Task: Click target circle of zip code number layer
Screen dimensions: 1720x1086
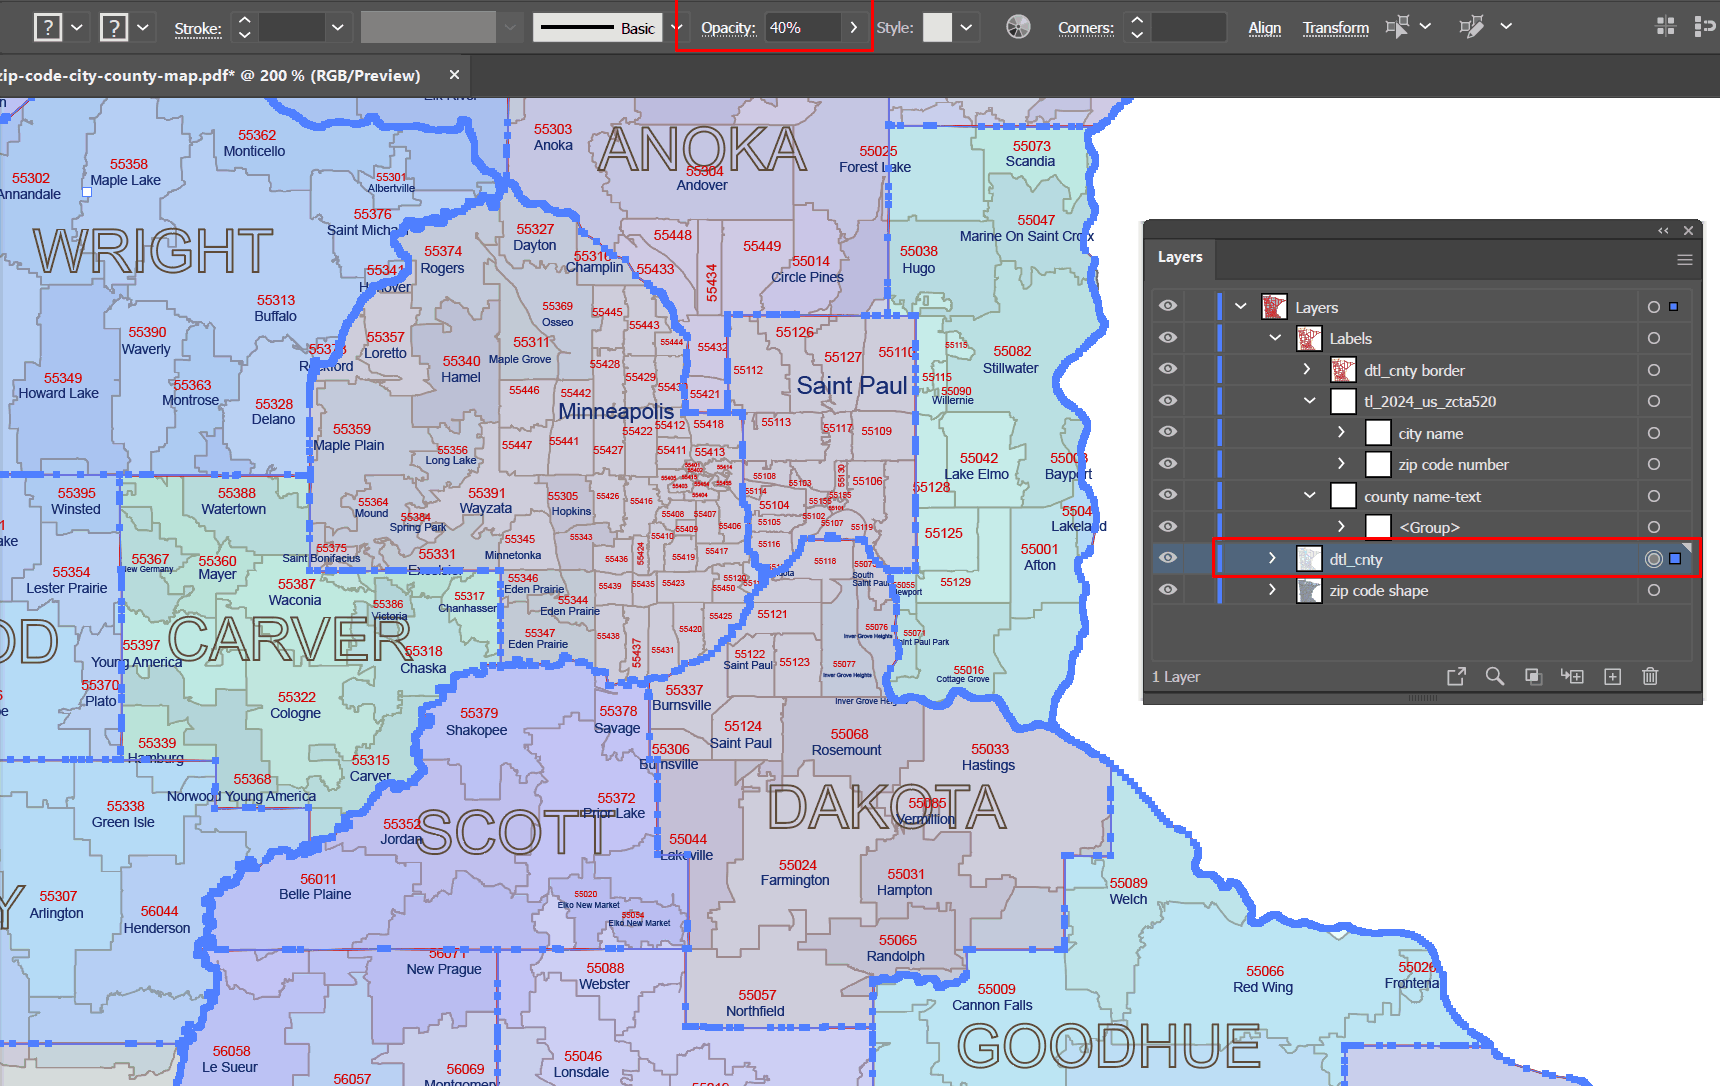Action: pyautogui.click(x=1654, y=464)
